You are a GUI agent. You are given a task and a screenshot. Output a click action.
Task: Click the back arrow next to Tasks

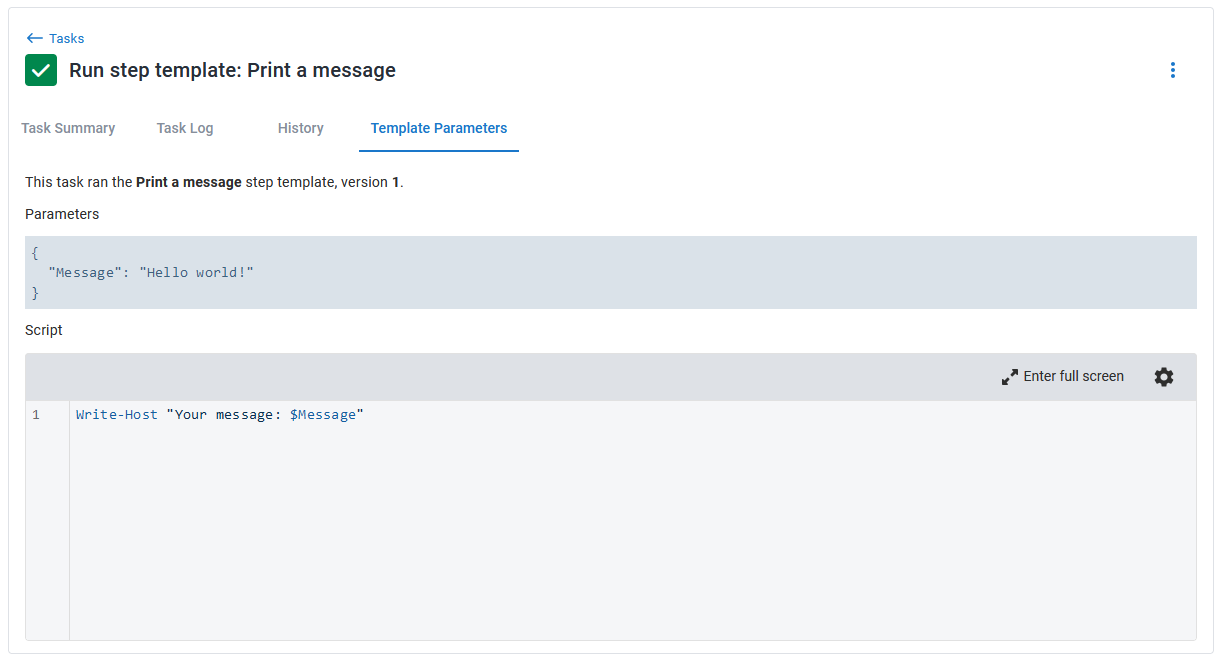click(x=35, y=38)
